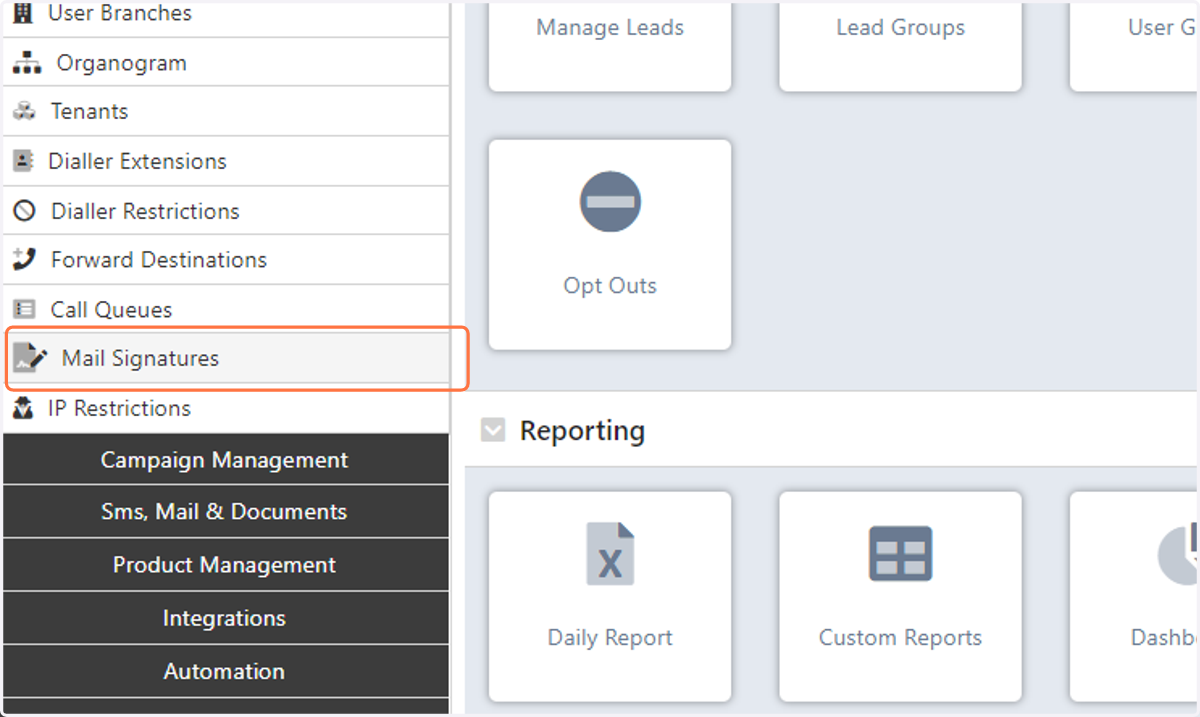Expand Product Management section

click(226, 565)
